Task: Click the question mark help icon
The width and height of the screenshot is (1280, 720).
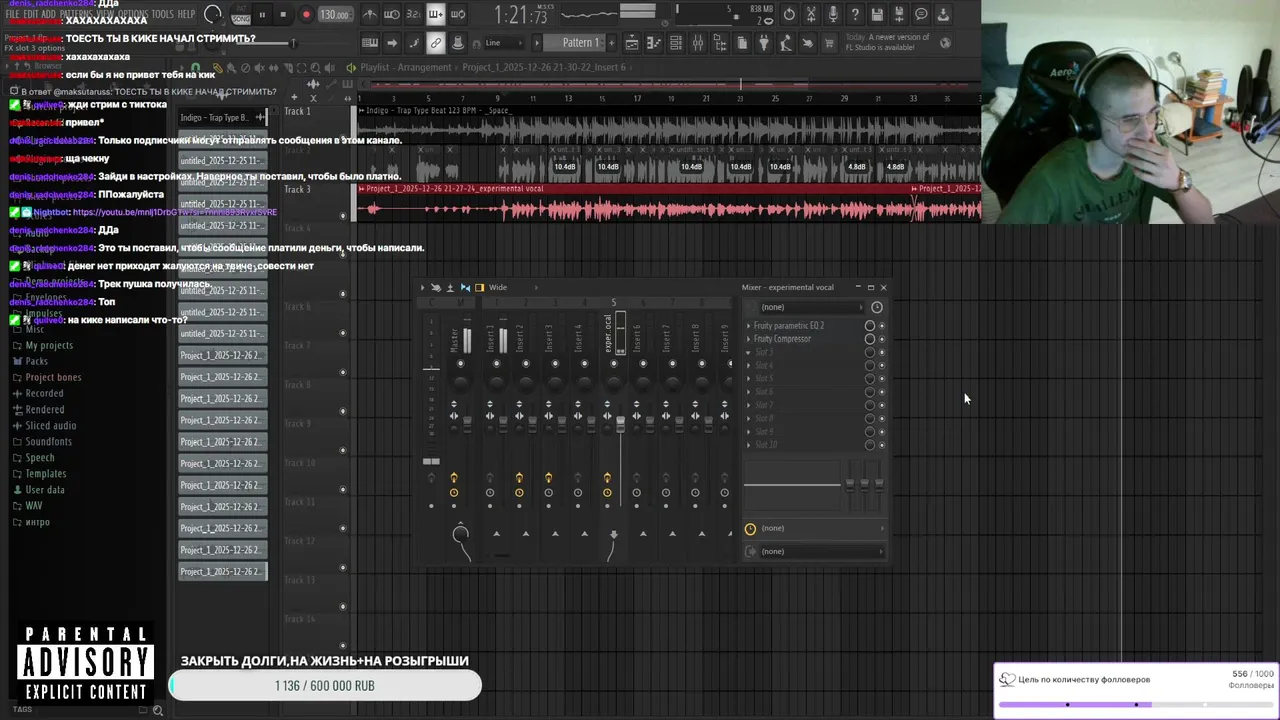Action: tap(855, 15)
